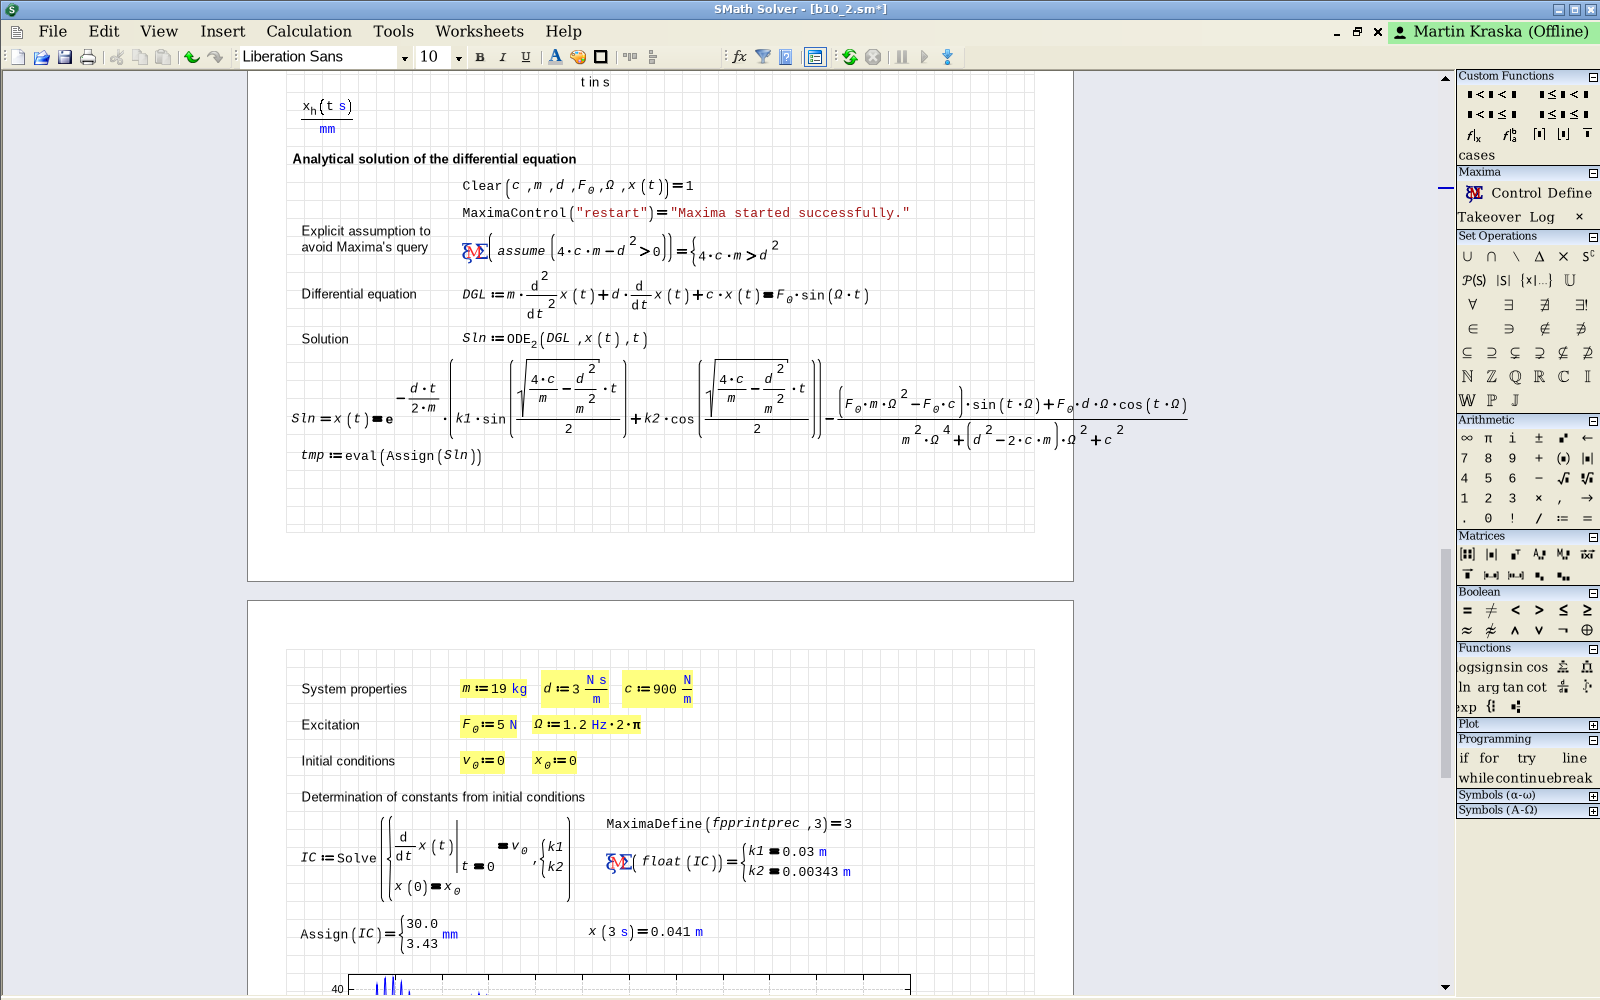Click the vertical scrollbar down arrow
Viewport: 1600px width, 1000px height.
[1446, 987]
